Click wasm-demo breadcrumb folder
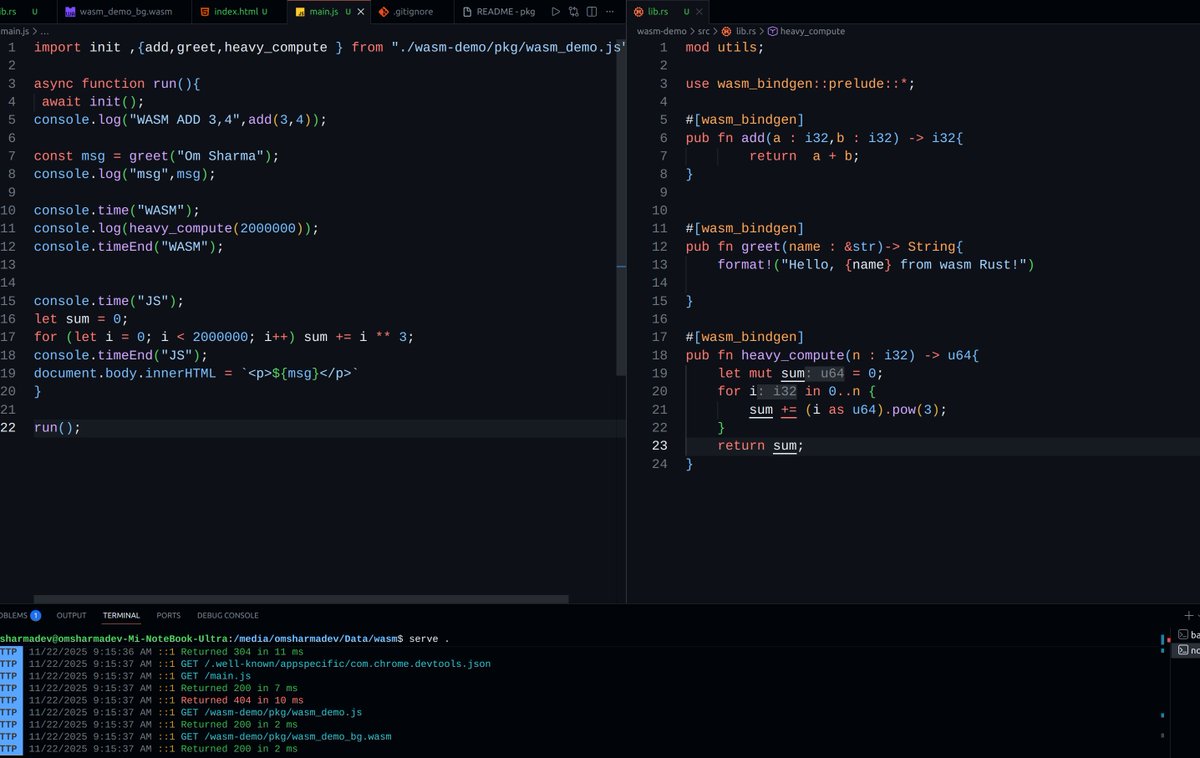 [x=661, y=31]
